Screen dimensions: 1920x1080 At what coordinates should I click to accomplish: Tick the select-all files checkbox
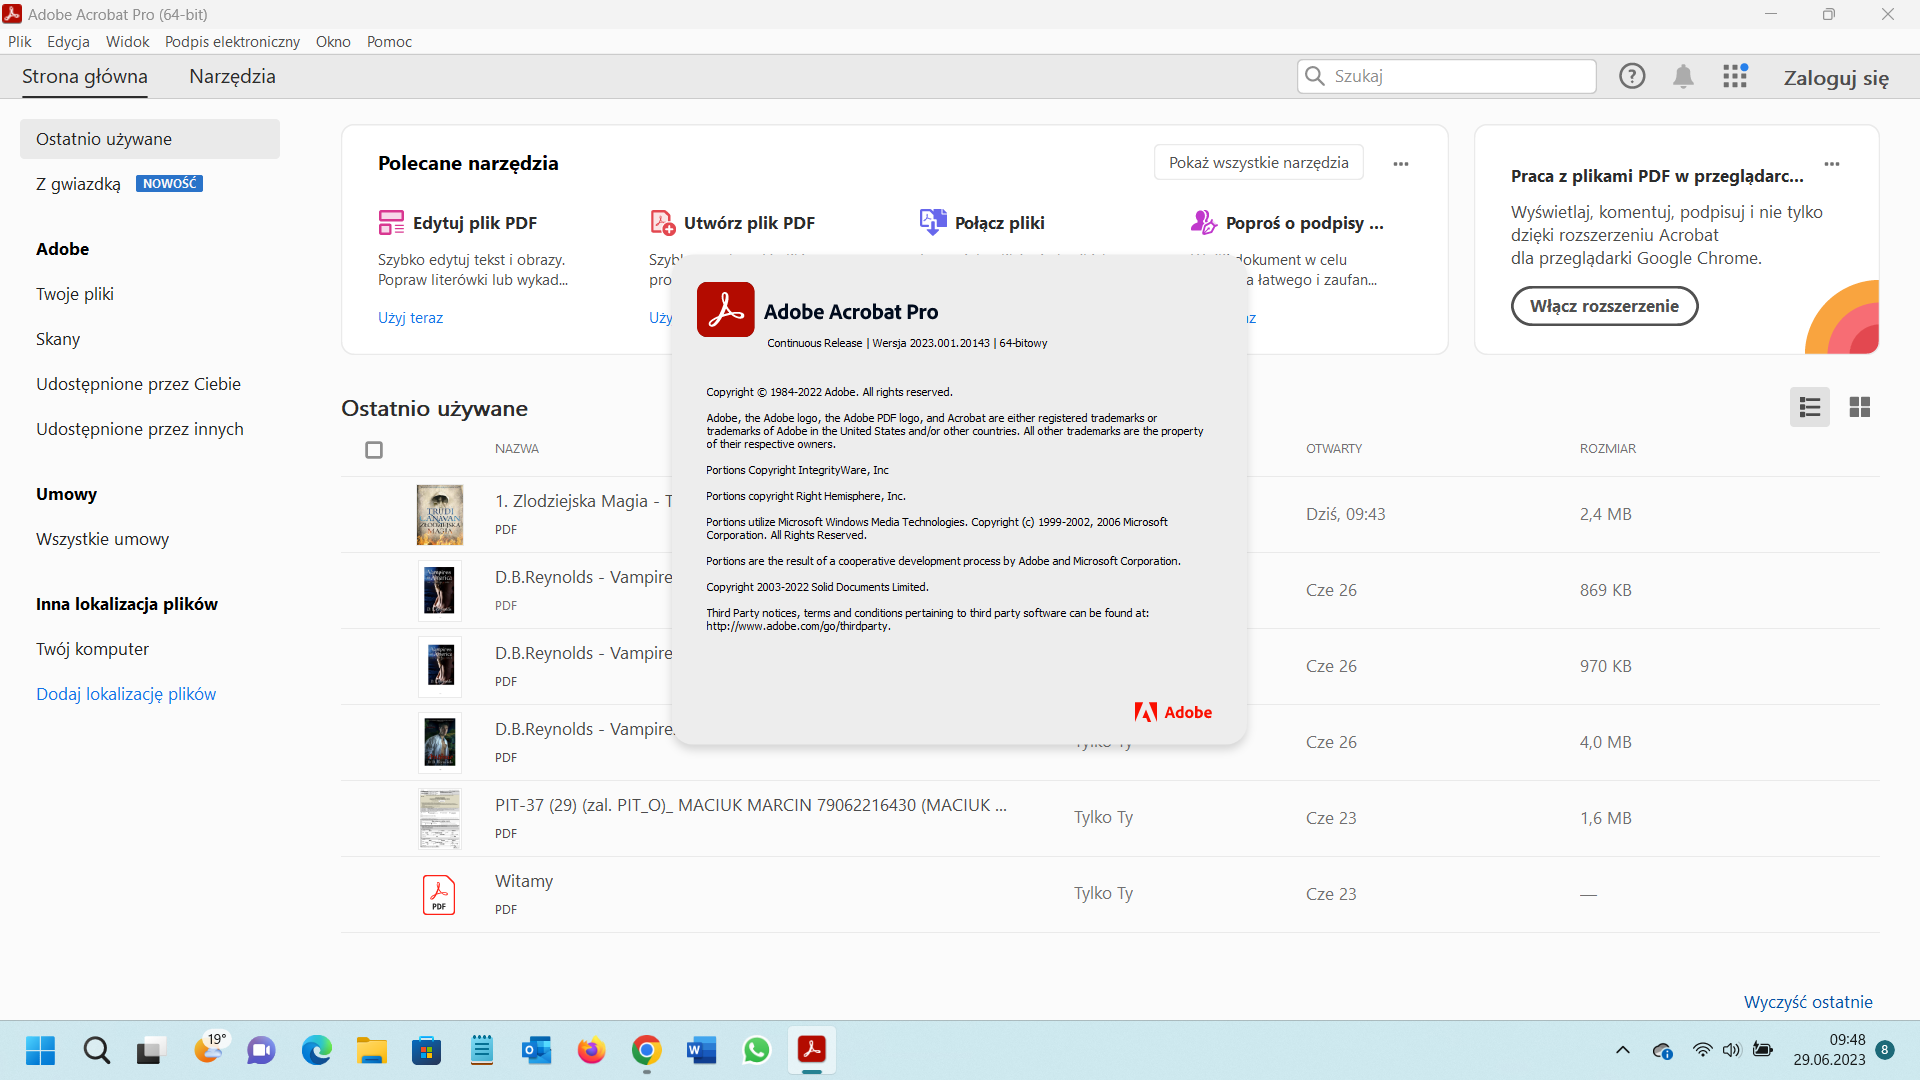tap(374, 450)
